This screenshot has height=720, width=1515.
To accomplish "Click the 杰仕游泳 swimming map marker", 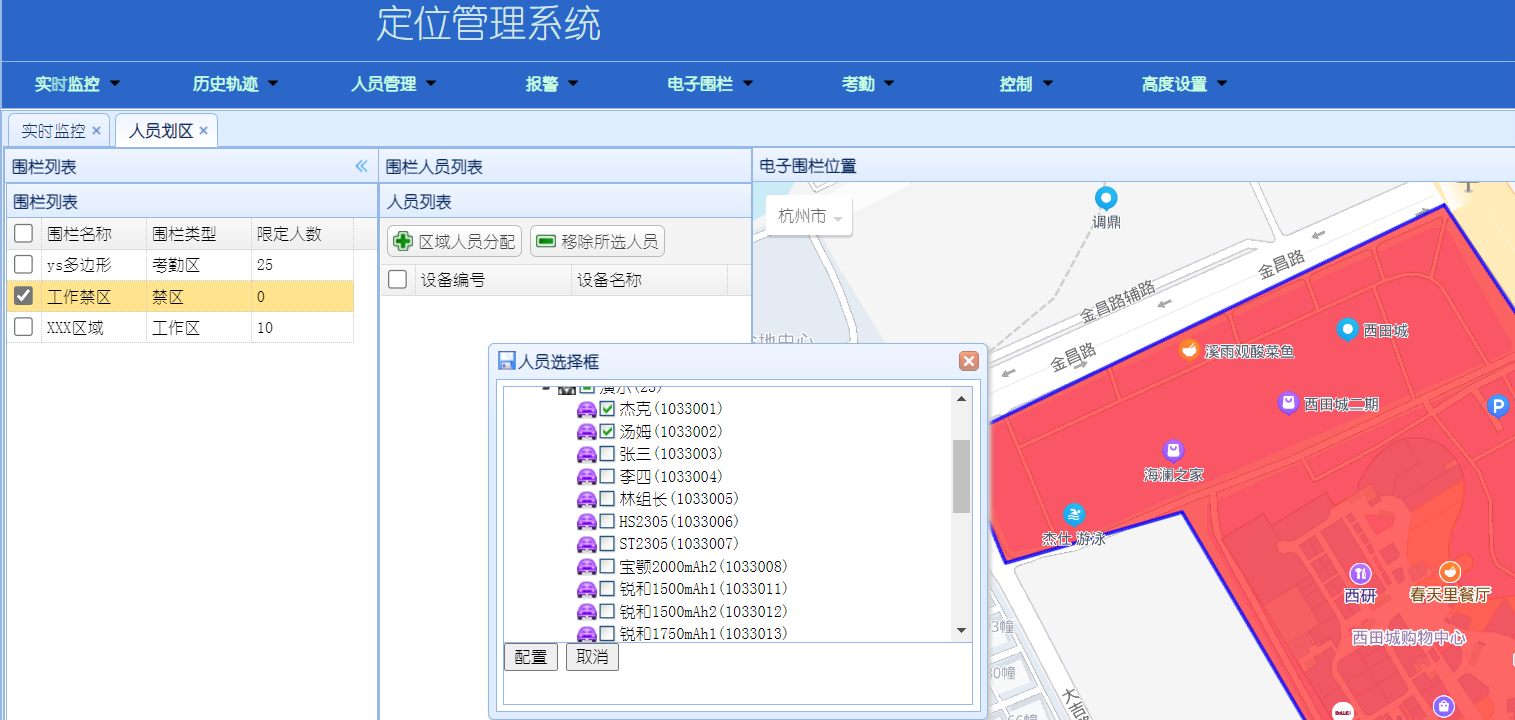I will tap(1074, 515).
